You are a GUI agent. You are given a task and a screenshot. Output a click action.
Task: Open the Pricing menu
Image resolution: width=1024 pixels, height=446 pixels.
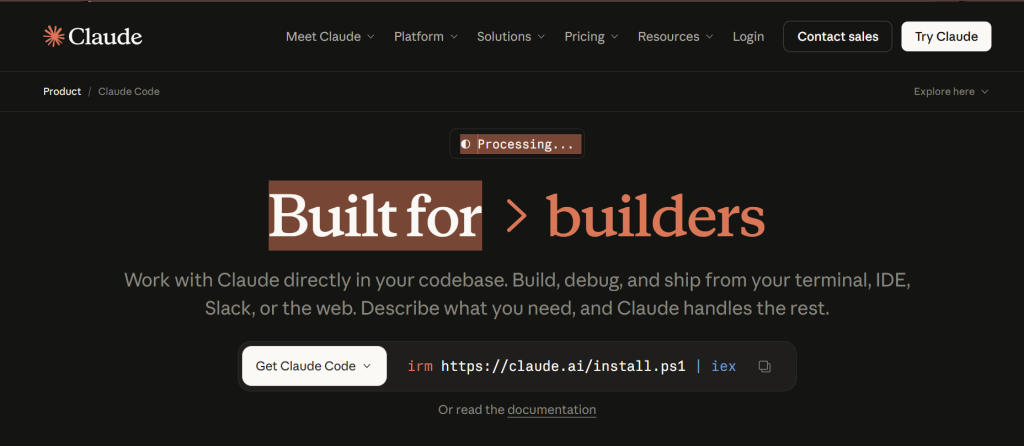point(591,37)
